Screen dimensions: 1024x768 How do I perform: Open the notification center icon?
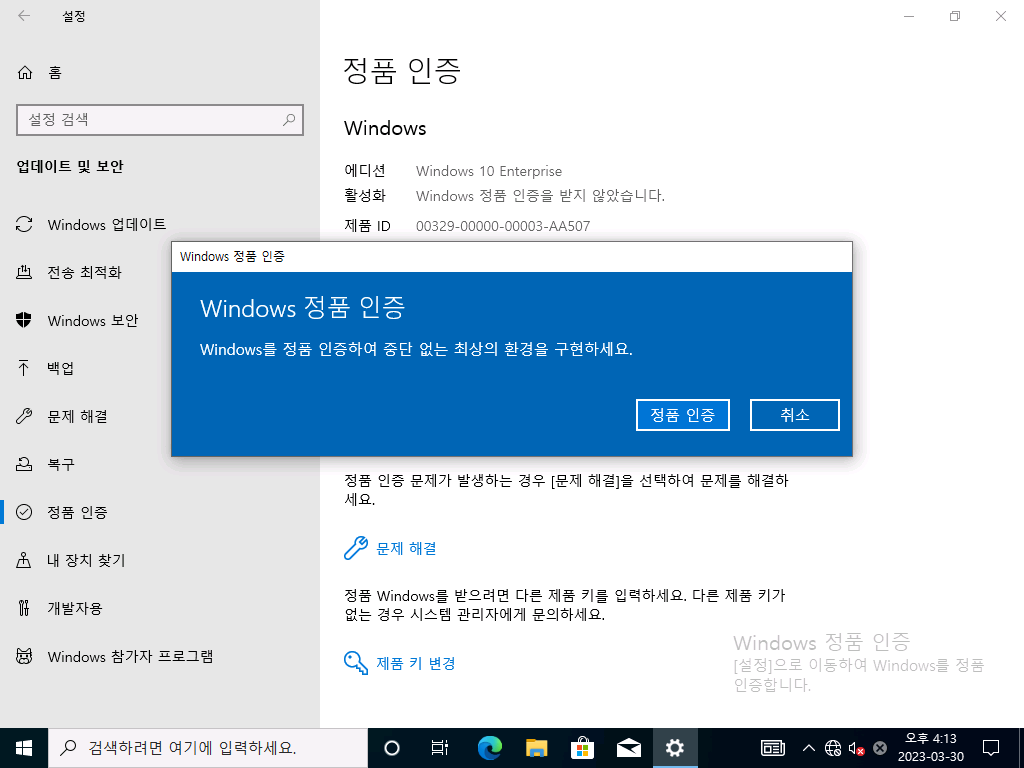[991, 748]
